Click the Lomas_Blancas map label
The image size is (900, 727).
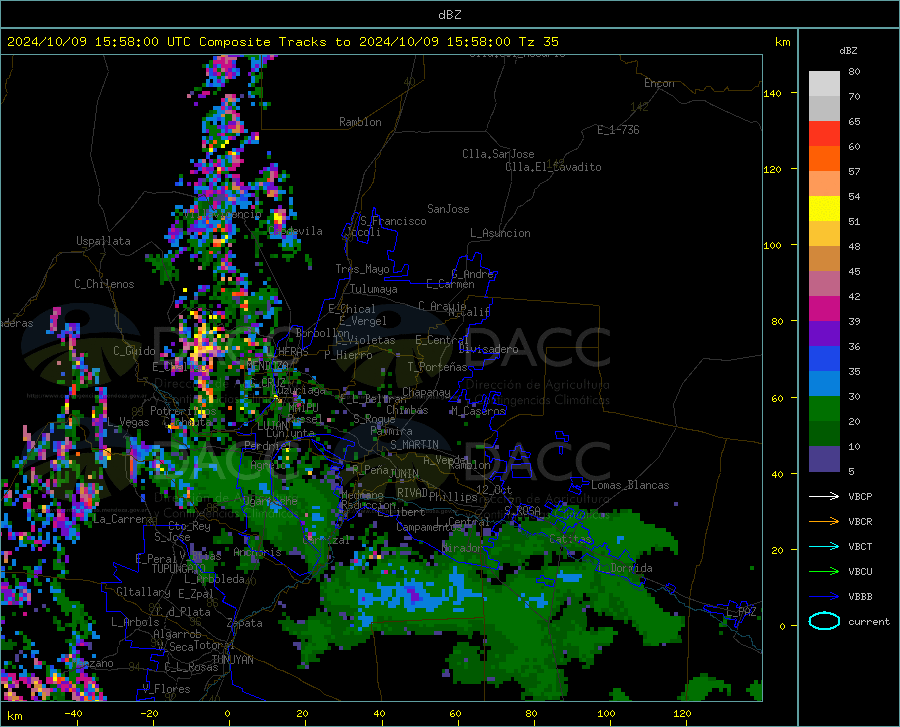[x=630, y=485]
